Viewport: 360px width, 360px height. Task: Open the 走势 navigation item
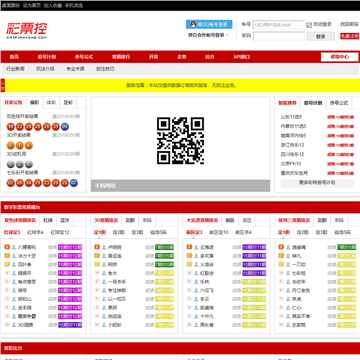[181, 57]
